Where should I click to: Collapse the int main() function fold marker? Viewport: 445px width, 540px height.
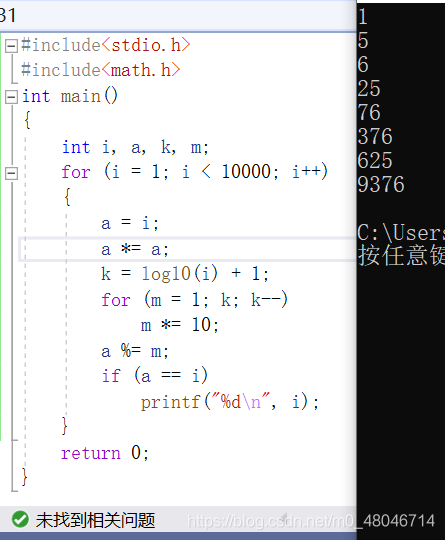click(11, 97)
